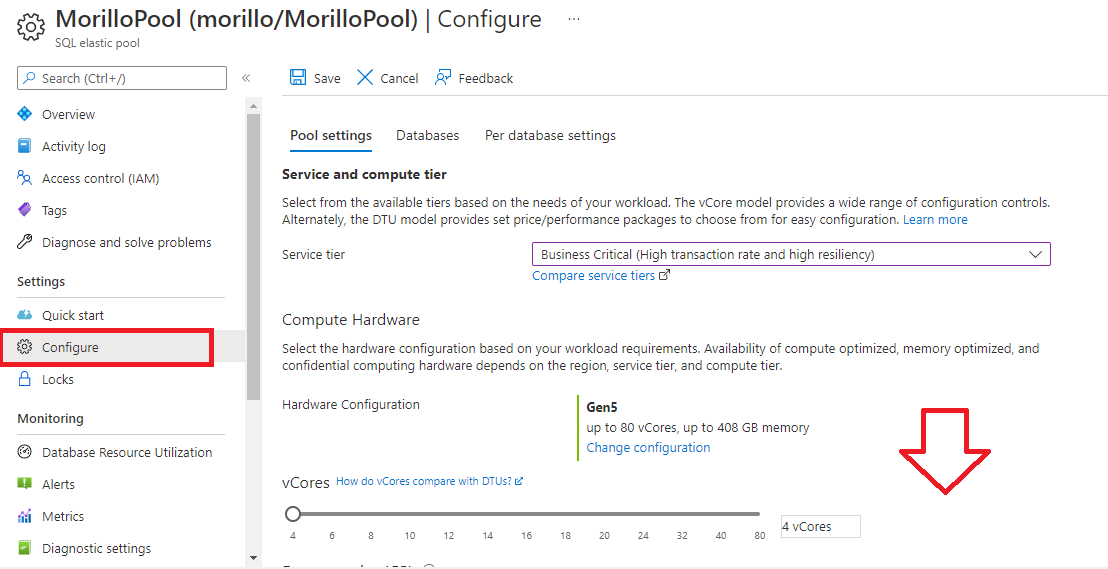
Task: Click the Access control people icon
Action: click(x=25, y=178)
